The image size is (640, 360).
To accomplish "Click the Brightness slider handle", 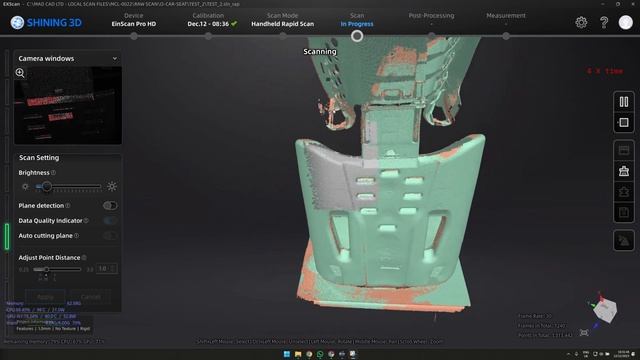I will [x=47, y=187].
